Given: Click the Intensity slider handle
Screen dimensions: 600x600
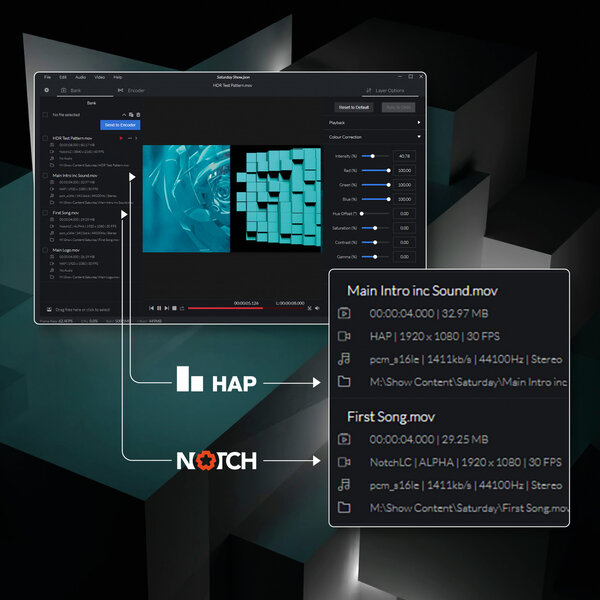Looking at the screenshot, I should pos(372,156).
